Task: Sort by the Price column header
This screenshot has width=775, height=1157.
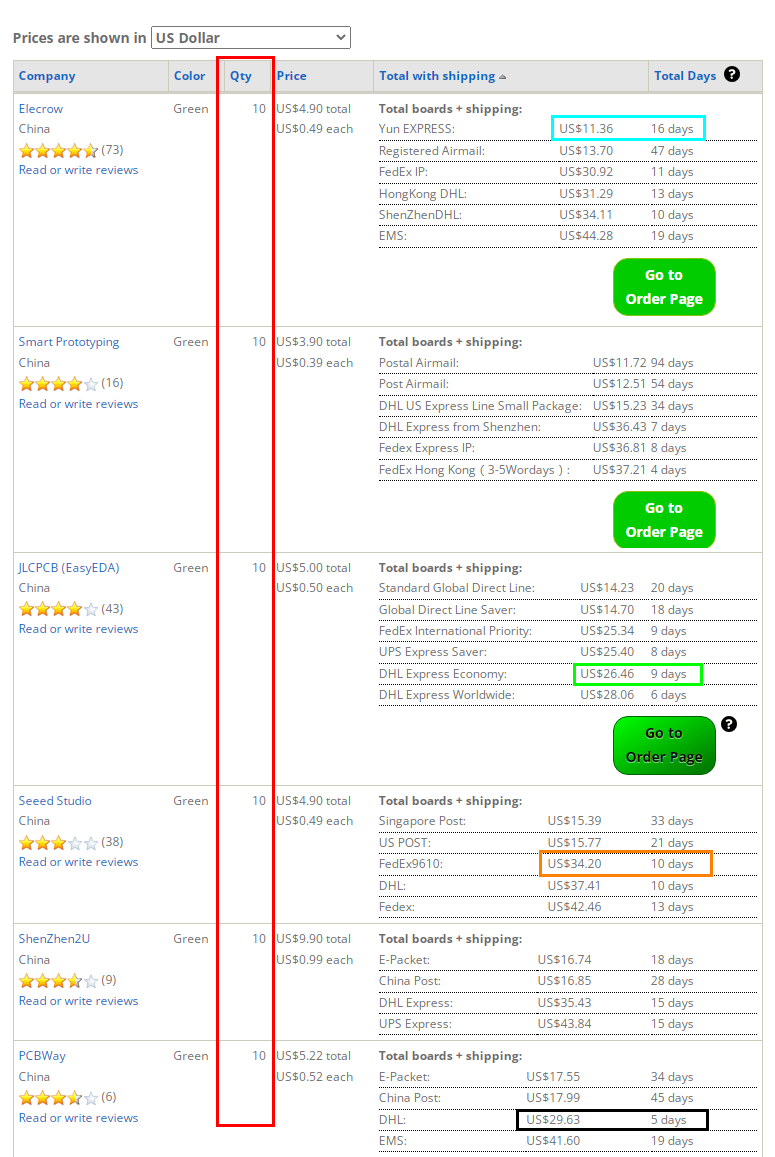Action: pos(292,76)
